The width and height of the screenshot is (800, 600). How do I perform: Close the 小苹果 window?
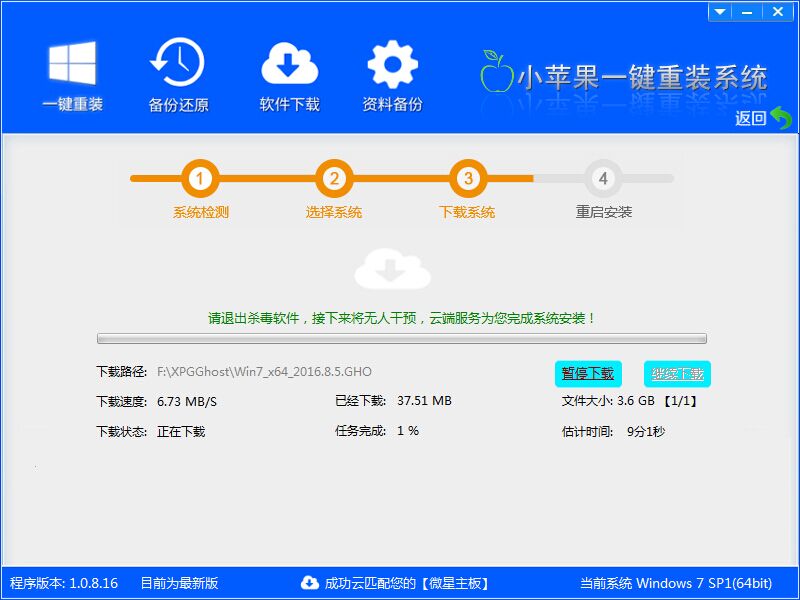click(x=778, y=12)
